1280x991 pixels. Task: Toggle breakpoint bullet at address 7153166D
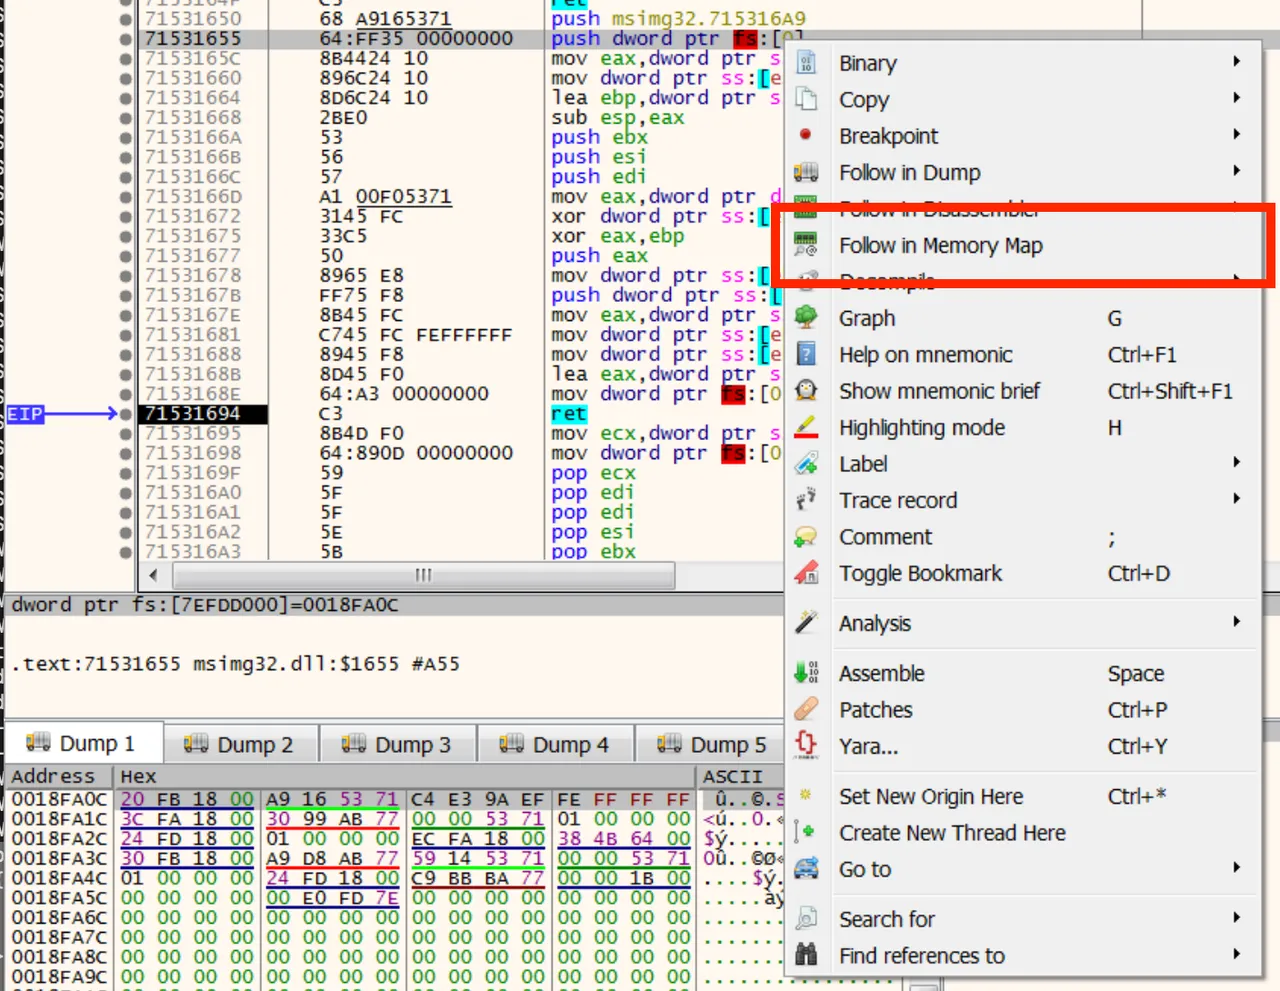point(125,196)
